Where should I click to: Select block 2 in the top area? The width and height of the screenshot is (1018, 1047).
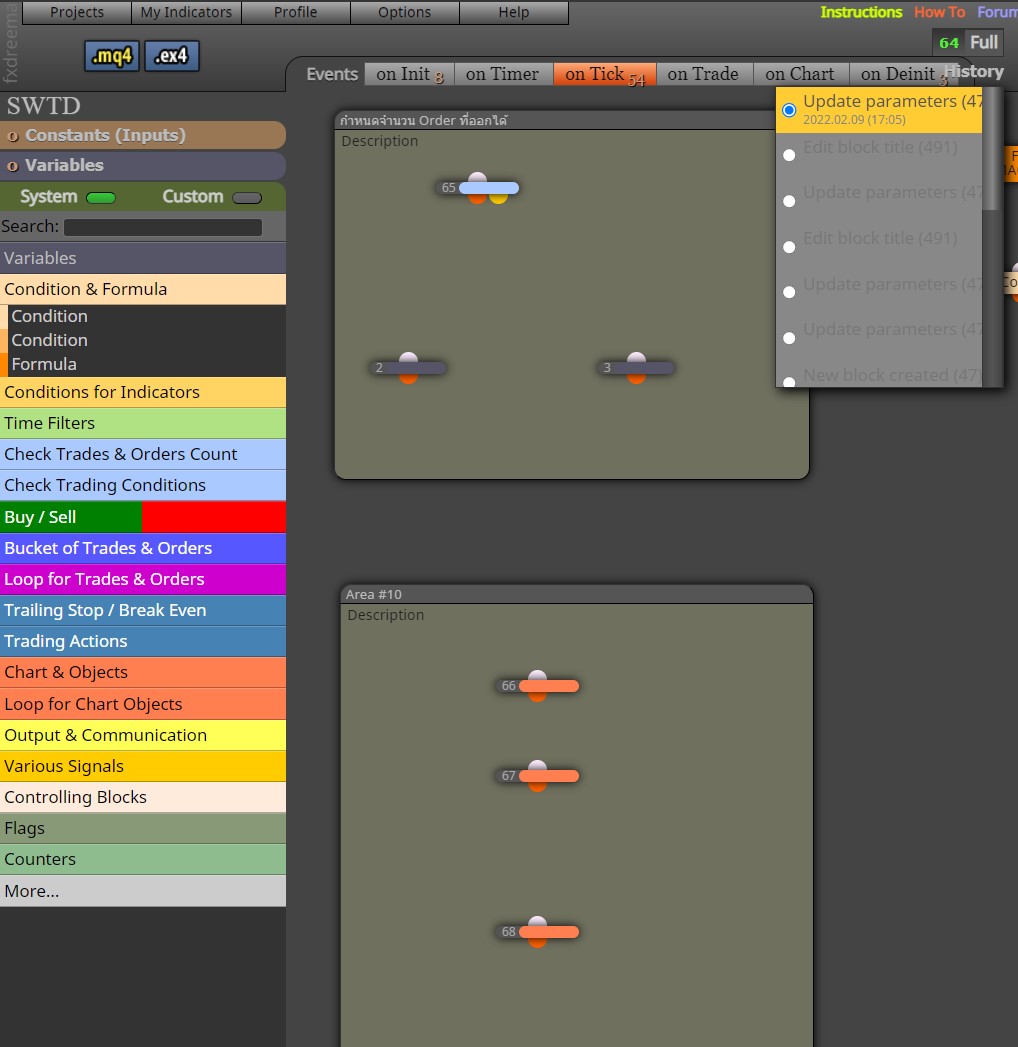409,368
